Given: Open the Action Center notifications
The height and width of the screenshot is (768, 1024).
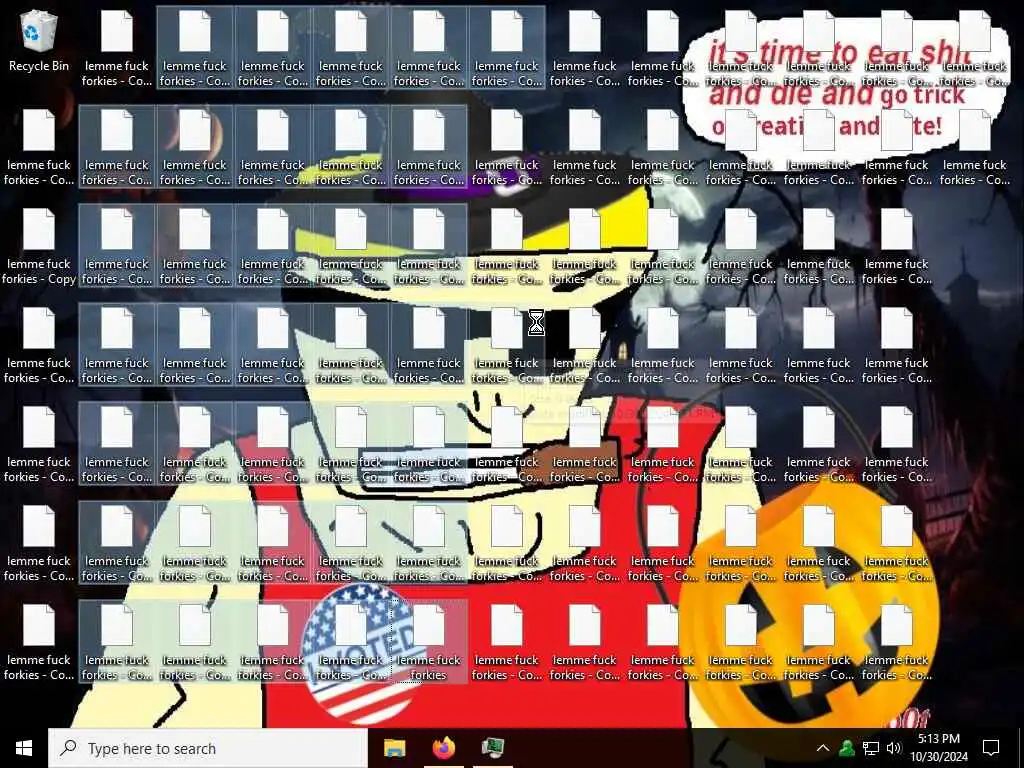Looking at the screenshot, I should coord(991,748).
